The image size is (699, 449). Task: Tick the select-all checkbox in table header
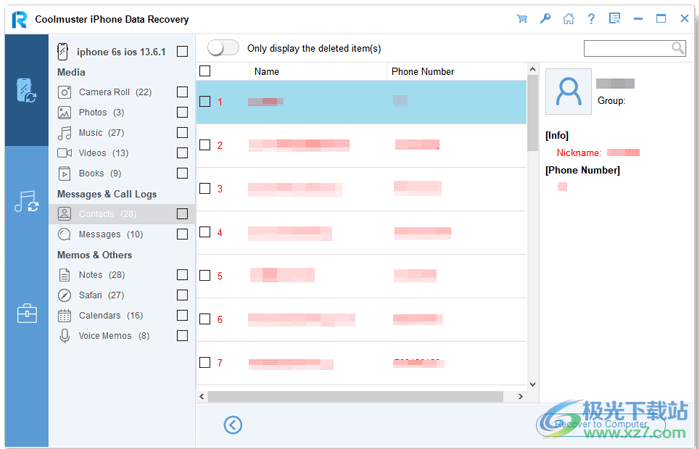pyautogui.click(x=205, y=71)
